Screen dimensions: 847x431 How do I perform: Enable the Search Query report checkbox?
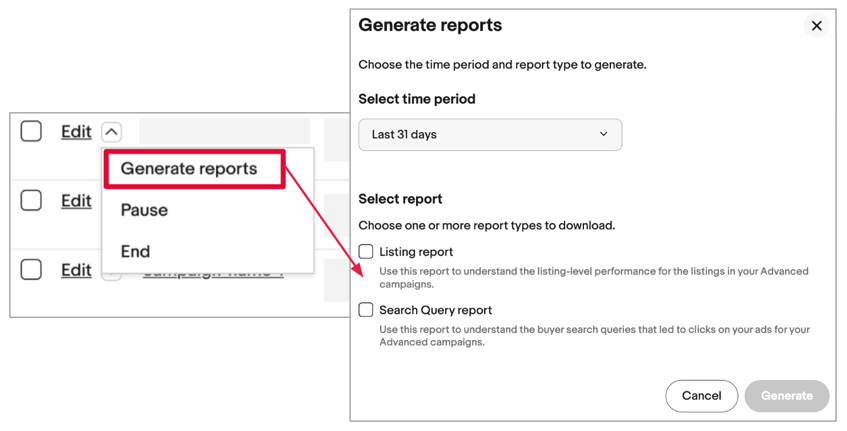click(x=366, y=310)
